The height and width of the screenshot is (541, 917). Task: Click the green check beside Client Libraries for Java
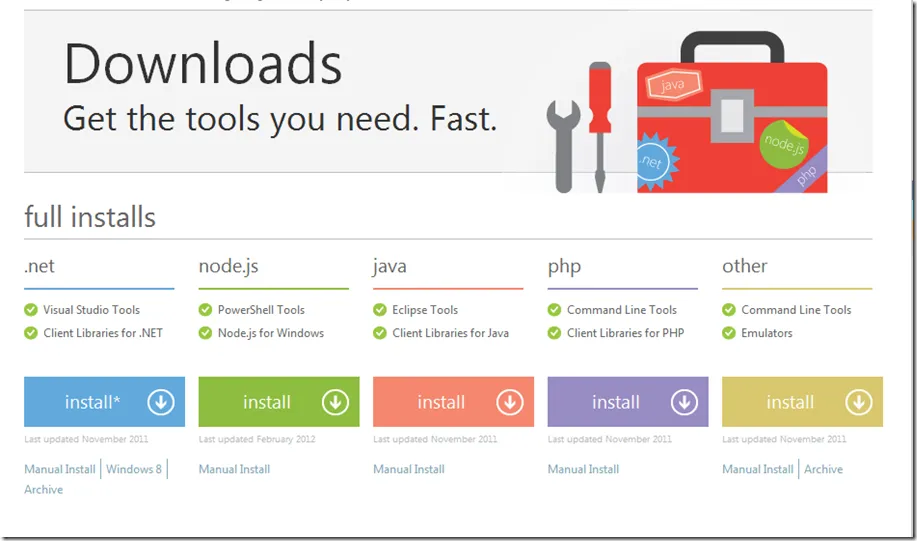coord(380,333)
